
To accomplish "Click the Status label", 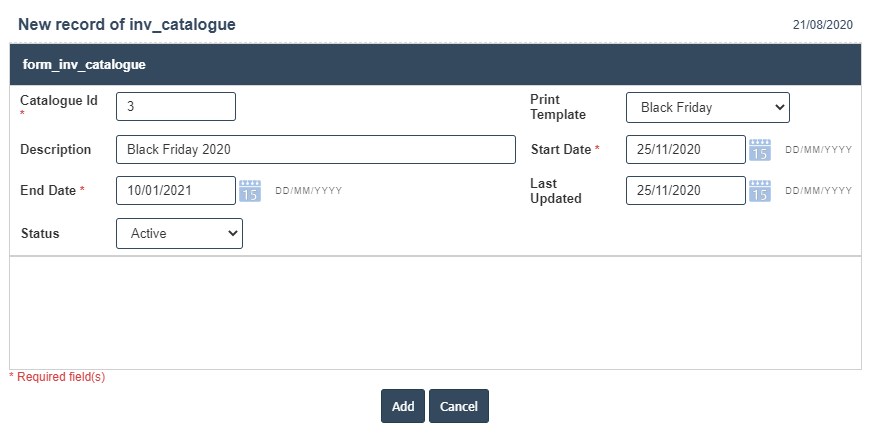I will pos(40,234).
